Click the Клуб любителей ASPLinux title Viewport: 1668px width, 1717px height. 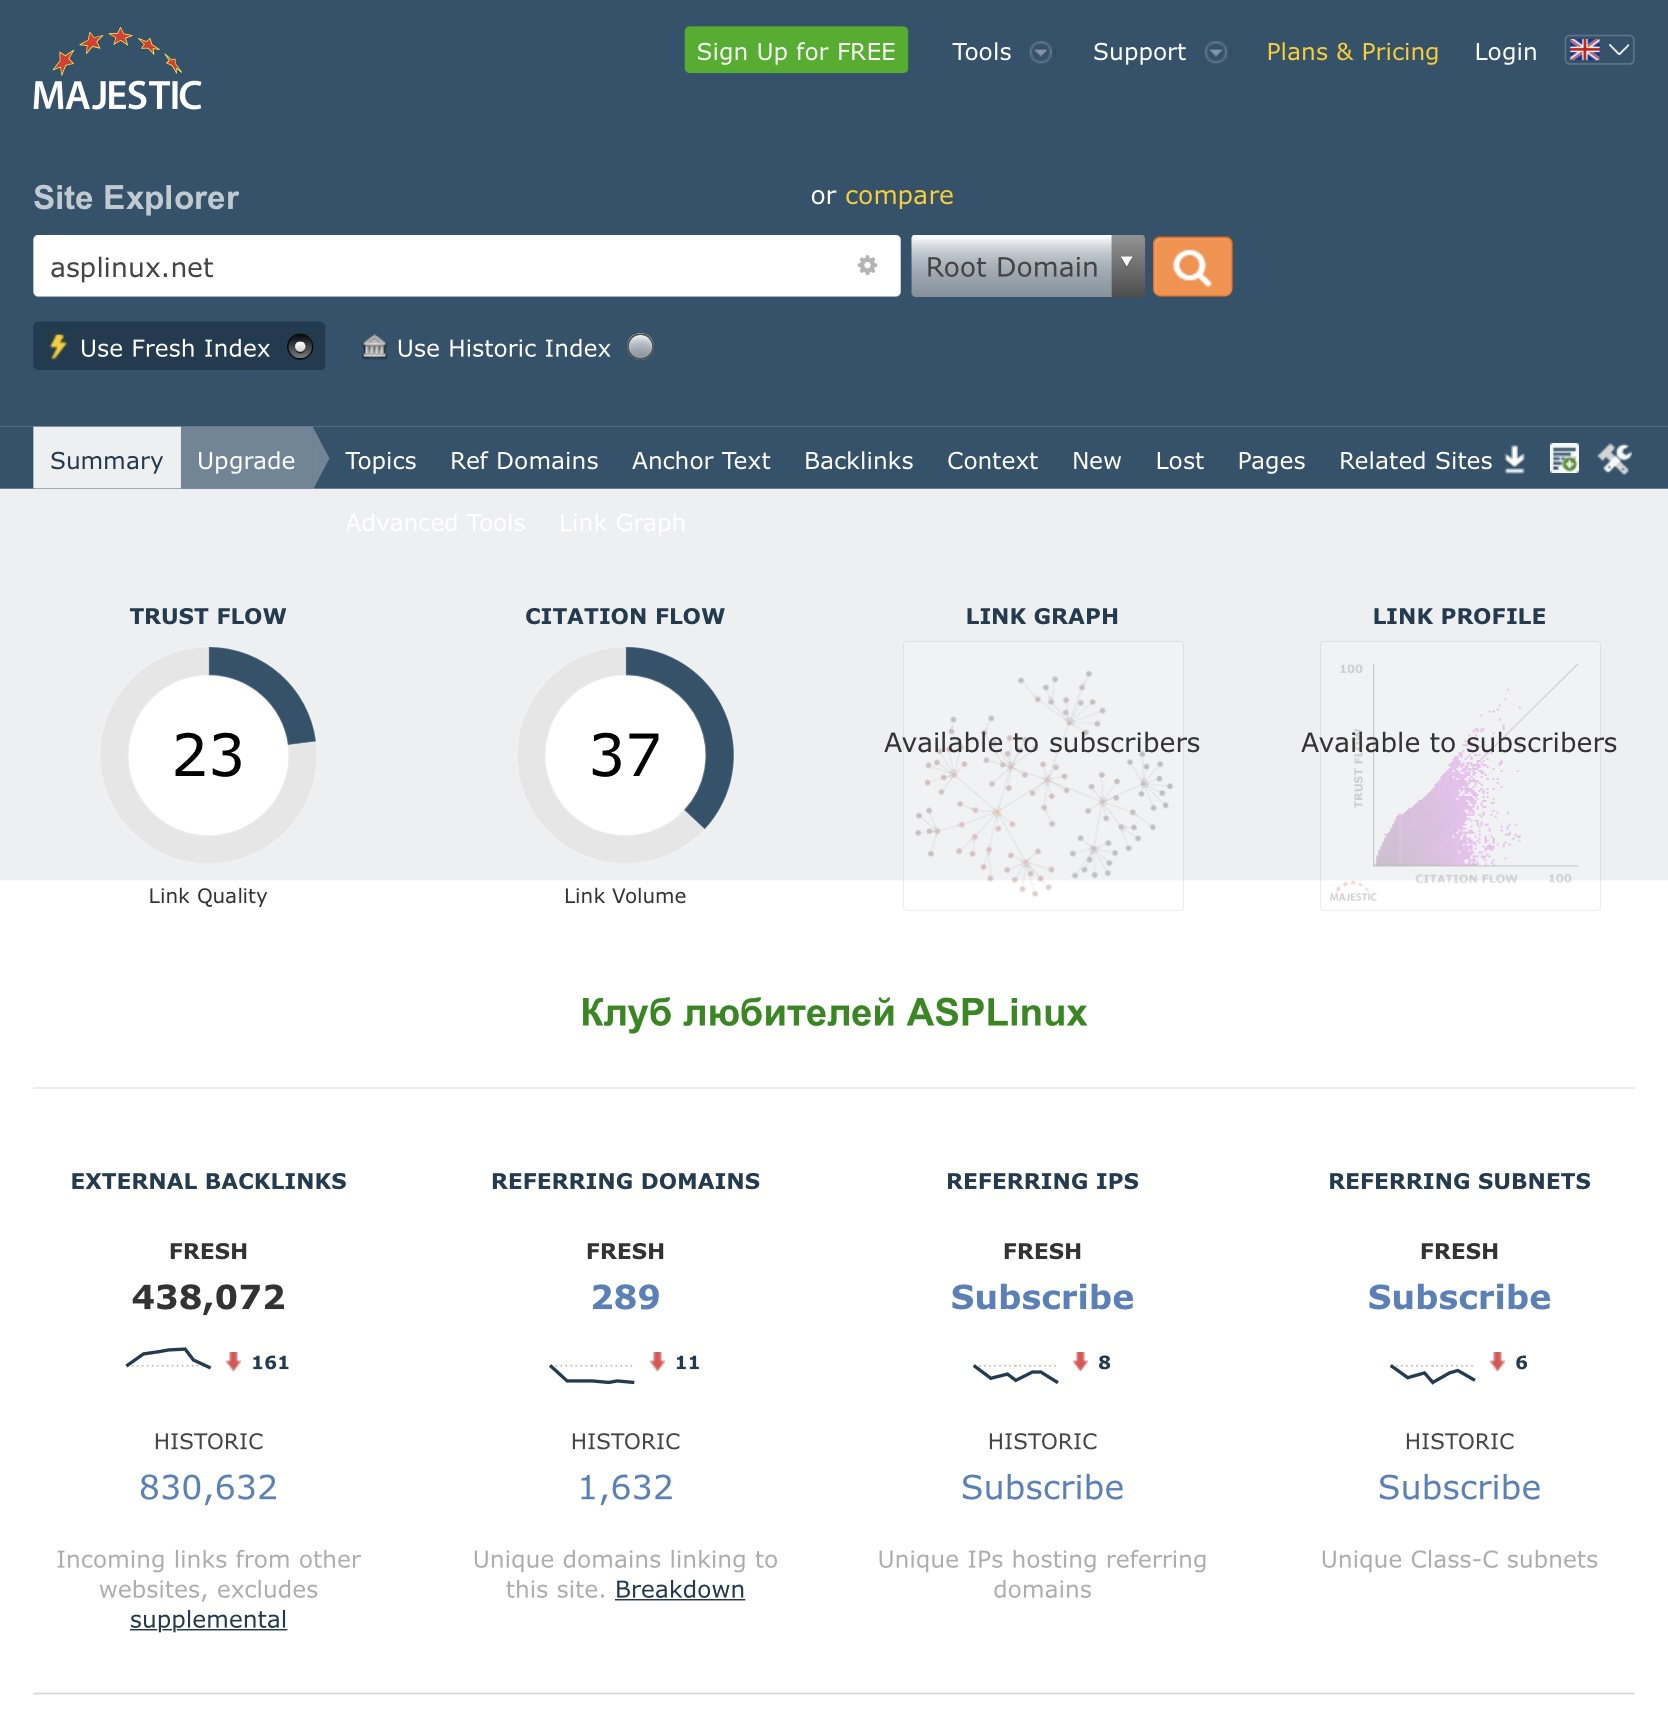point(834,1012)
